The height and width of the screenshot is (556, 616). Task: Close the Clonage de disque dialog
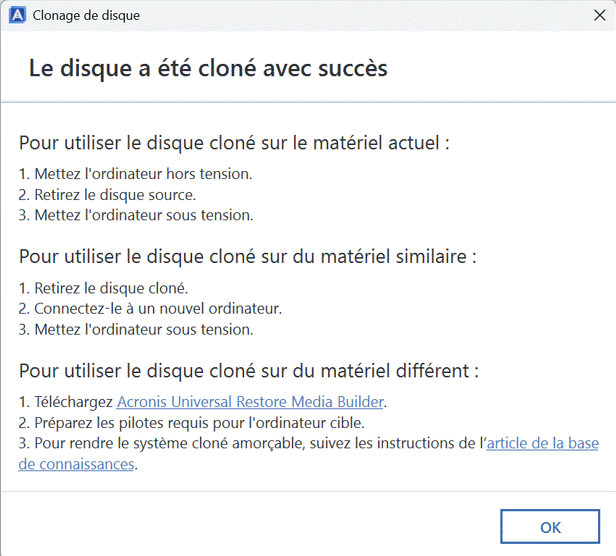[x=600, y=15]
